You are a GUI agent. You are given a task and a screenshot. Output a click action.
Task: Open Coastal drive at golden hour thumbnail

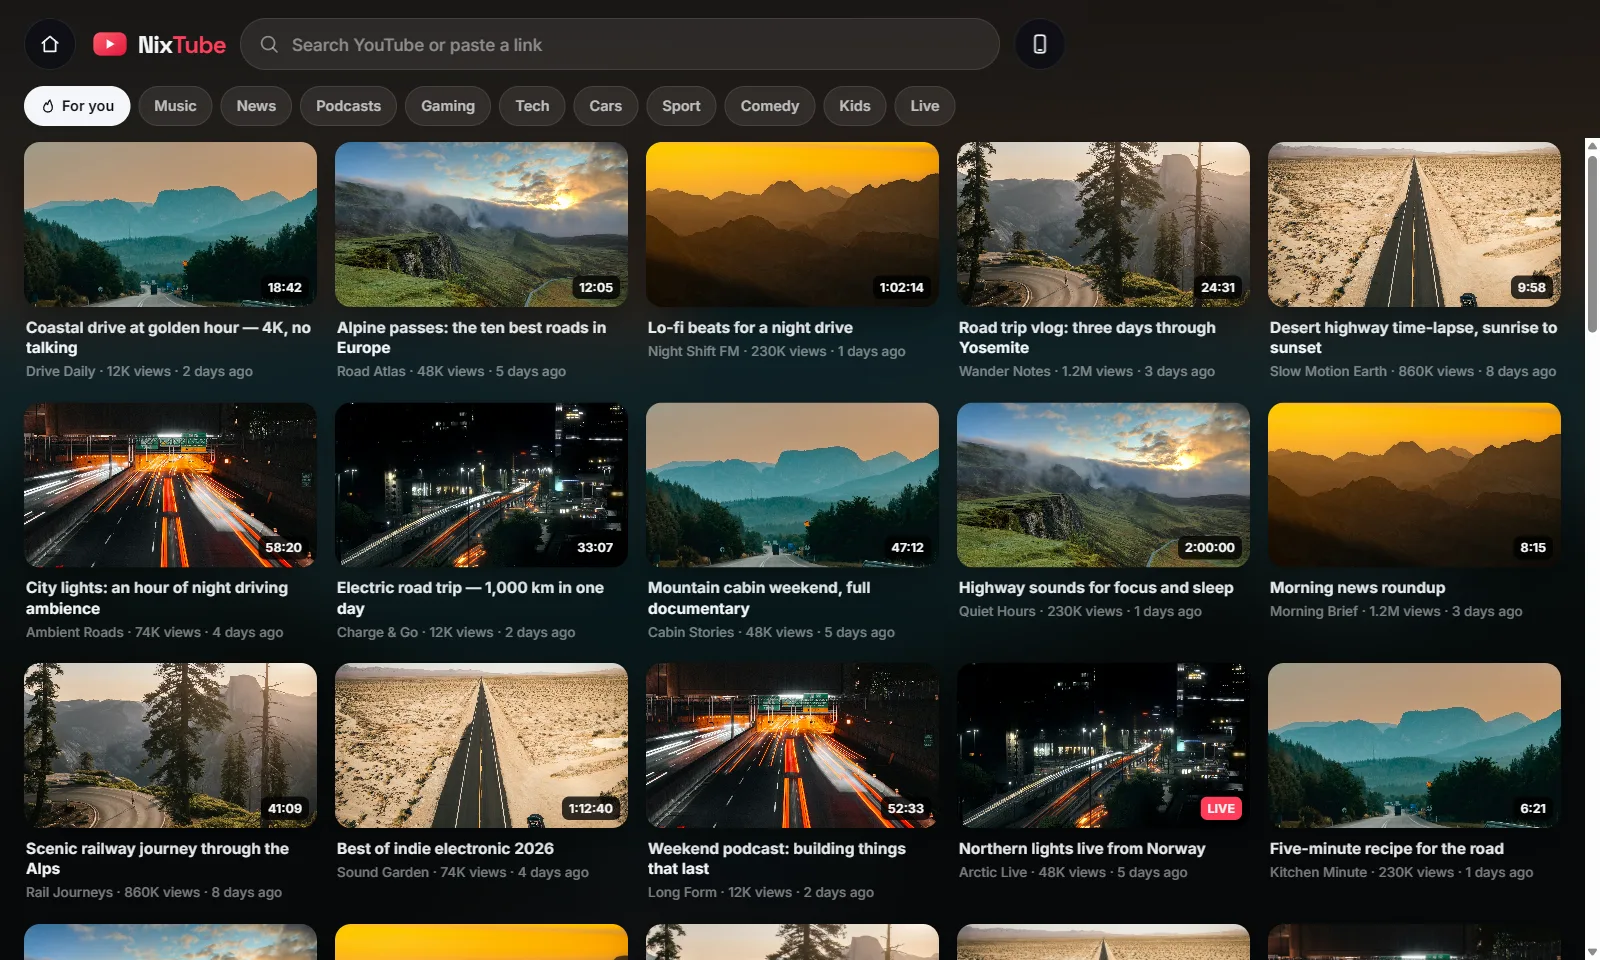[x=170, y=224]
